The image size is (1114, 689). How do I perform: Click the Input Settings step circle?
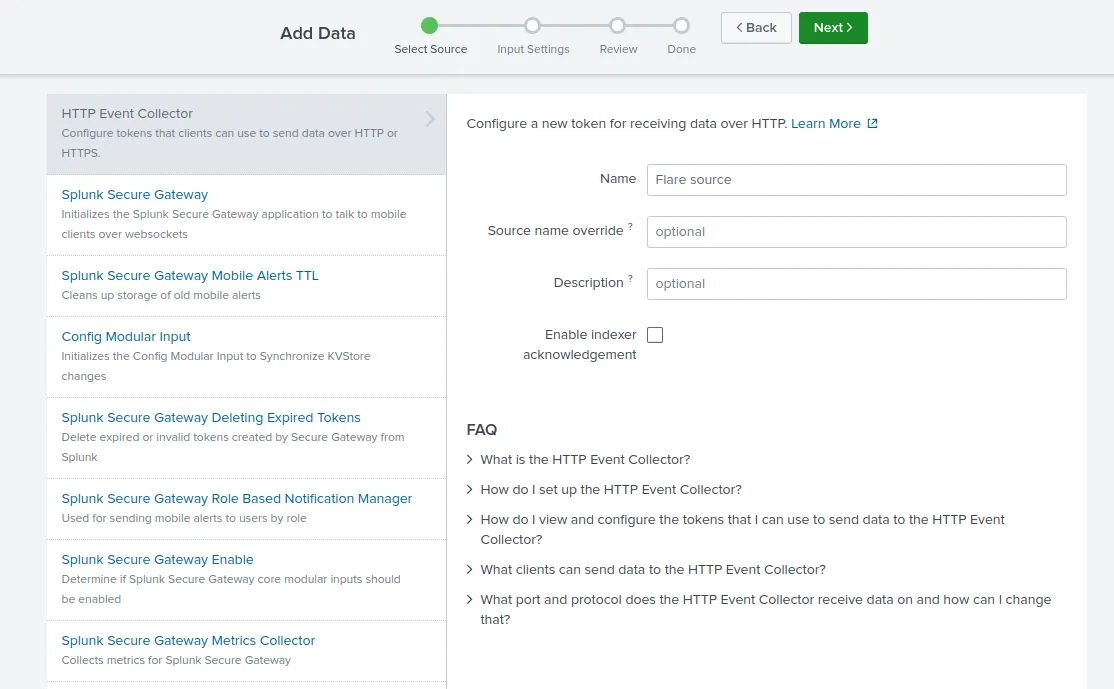point(532,26)
